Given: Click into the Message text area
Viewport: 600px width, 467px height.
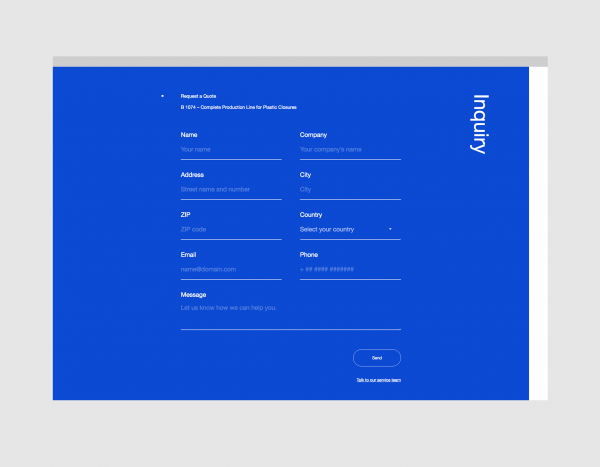Looking at the screenshot, I should pyautogui.click(x=290, y=313).
